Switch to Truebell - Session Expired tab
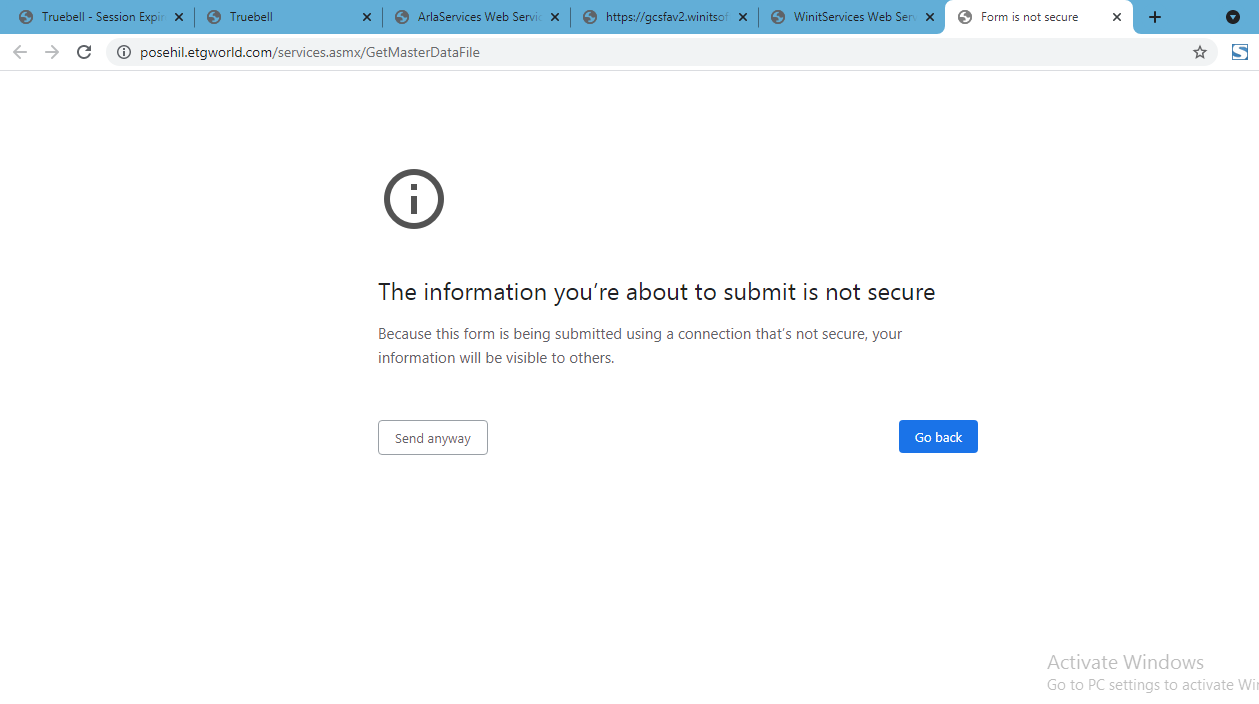 [95, 17]
